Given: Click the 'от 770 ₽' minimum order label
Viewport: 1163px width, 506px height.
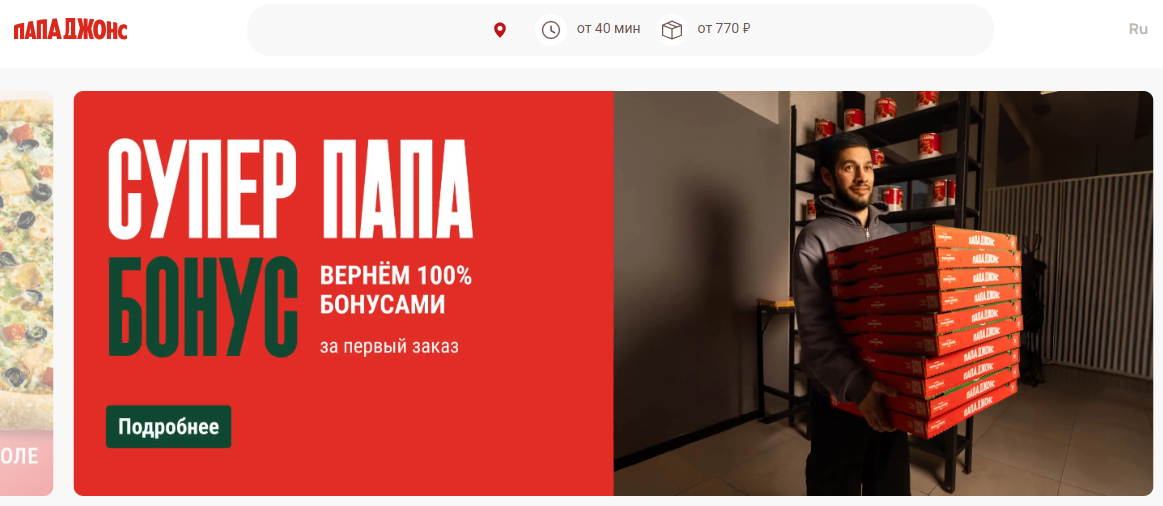Looking at the screenshot, I should tap(724, 30).
